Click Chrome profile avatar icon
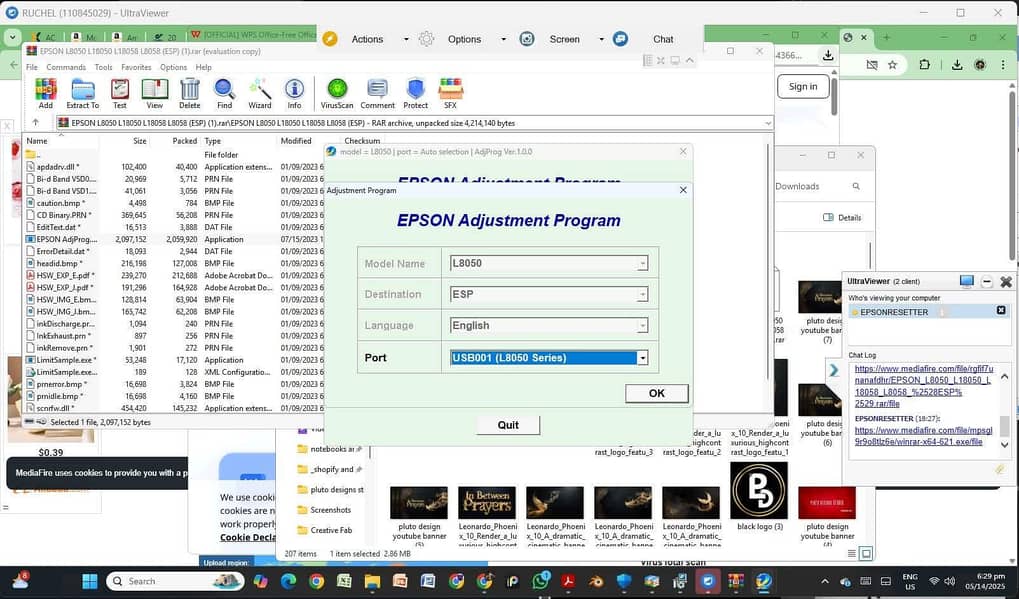 tap(980, 64)
